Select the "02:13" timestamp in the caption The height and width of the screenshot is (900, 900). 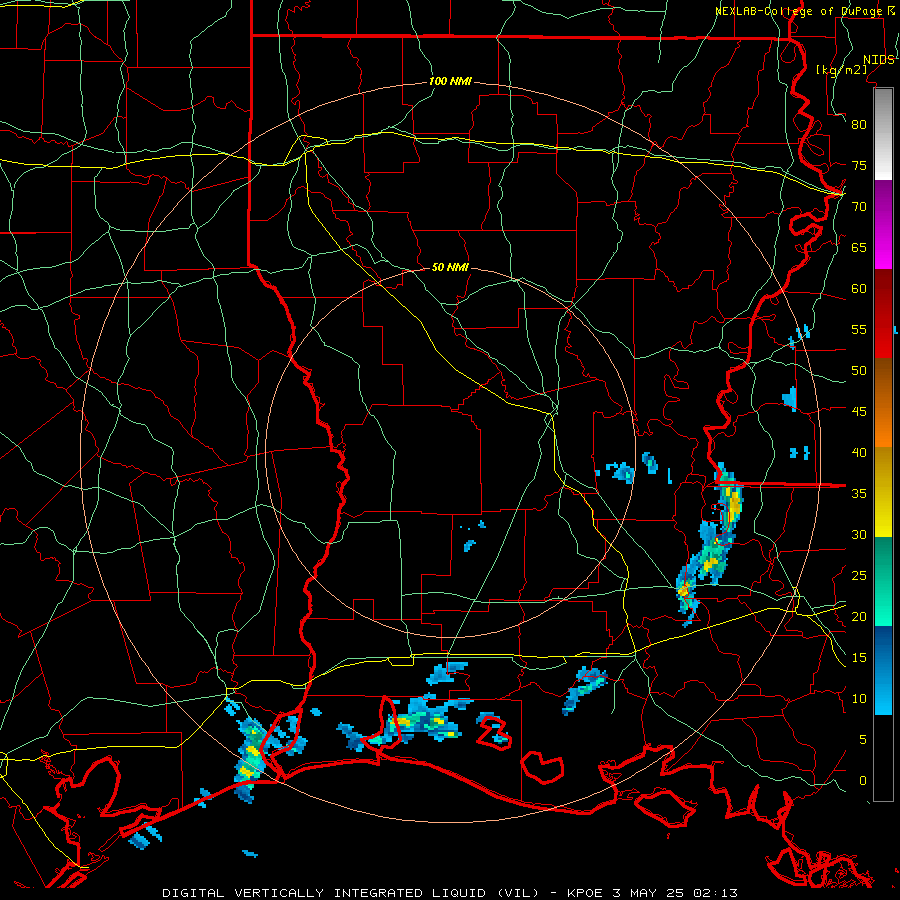coord(715,893)
